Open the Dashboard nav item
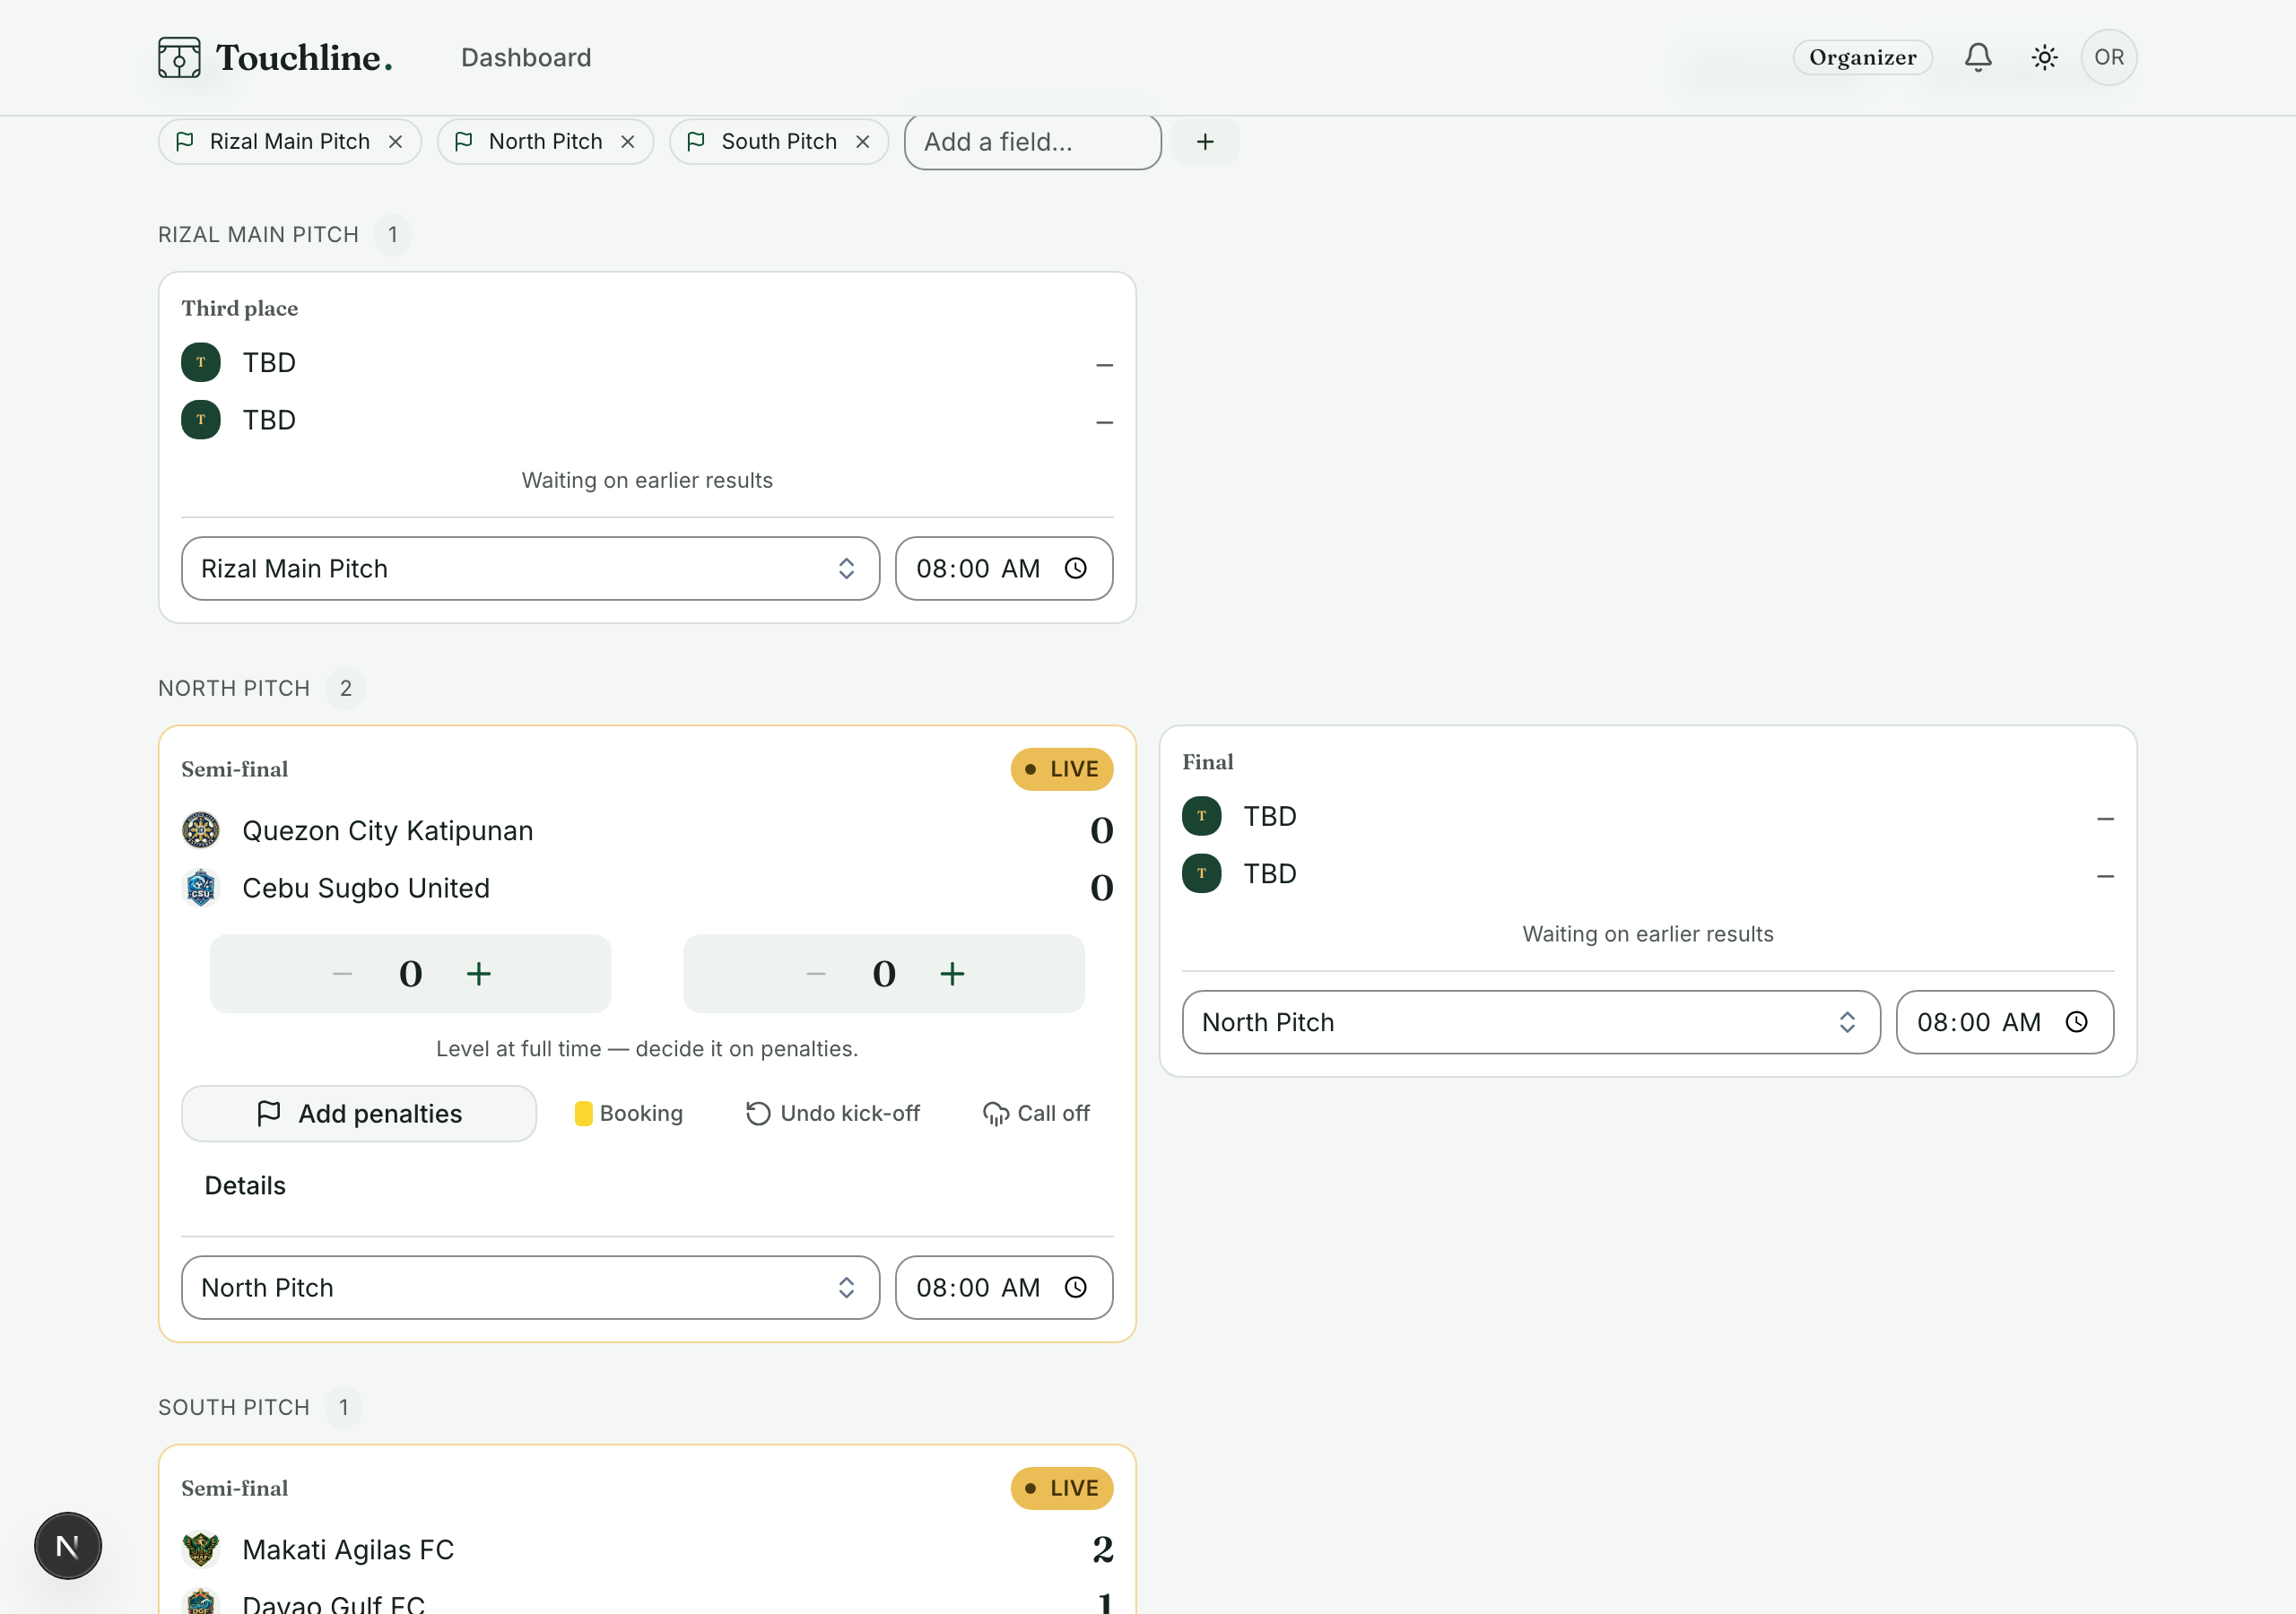Screen dimensions: 2296x1614 [526, 57]
